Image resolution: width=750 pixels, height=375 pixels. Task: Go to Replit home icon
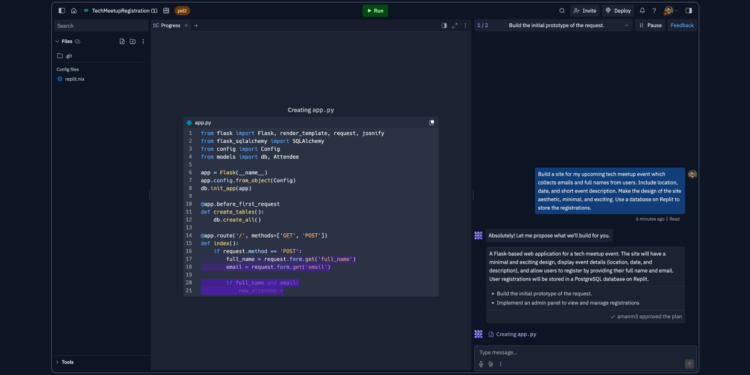pyautogui.click(x=74, y=11)
